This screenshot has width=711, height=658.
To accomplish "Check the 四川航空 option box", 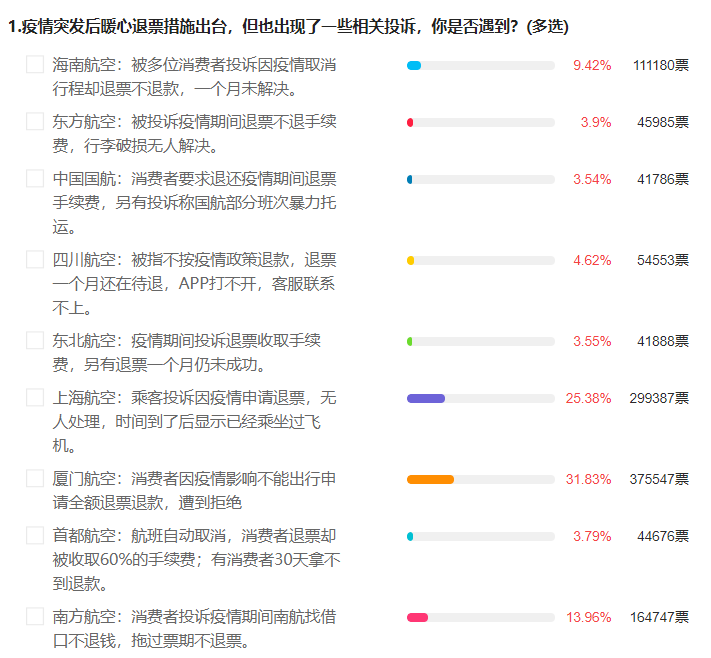I will coord(35,260).
